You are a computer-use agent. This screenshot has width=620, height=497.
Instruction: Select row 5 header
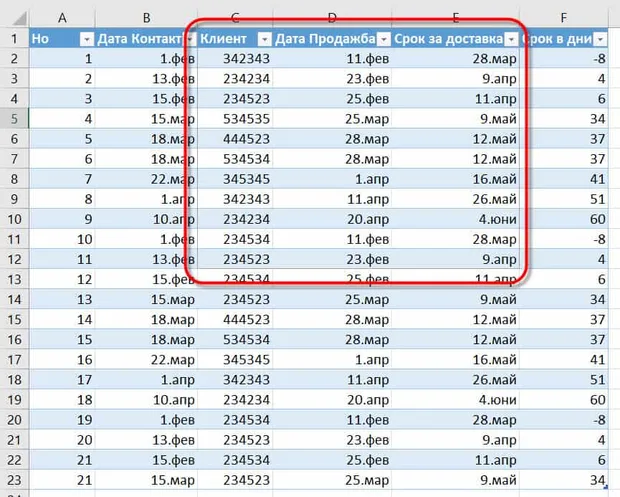tap(14, 119)
